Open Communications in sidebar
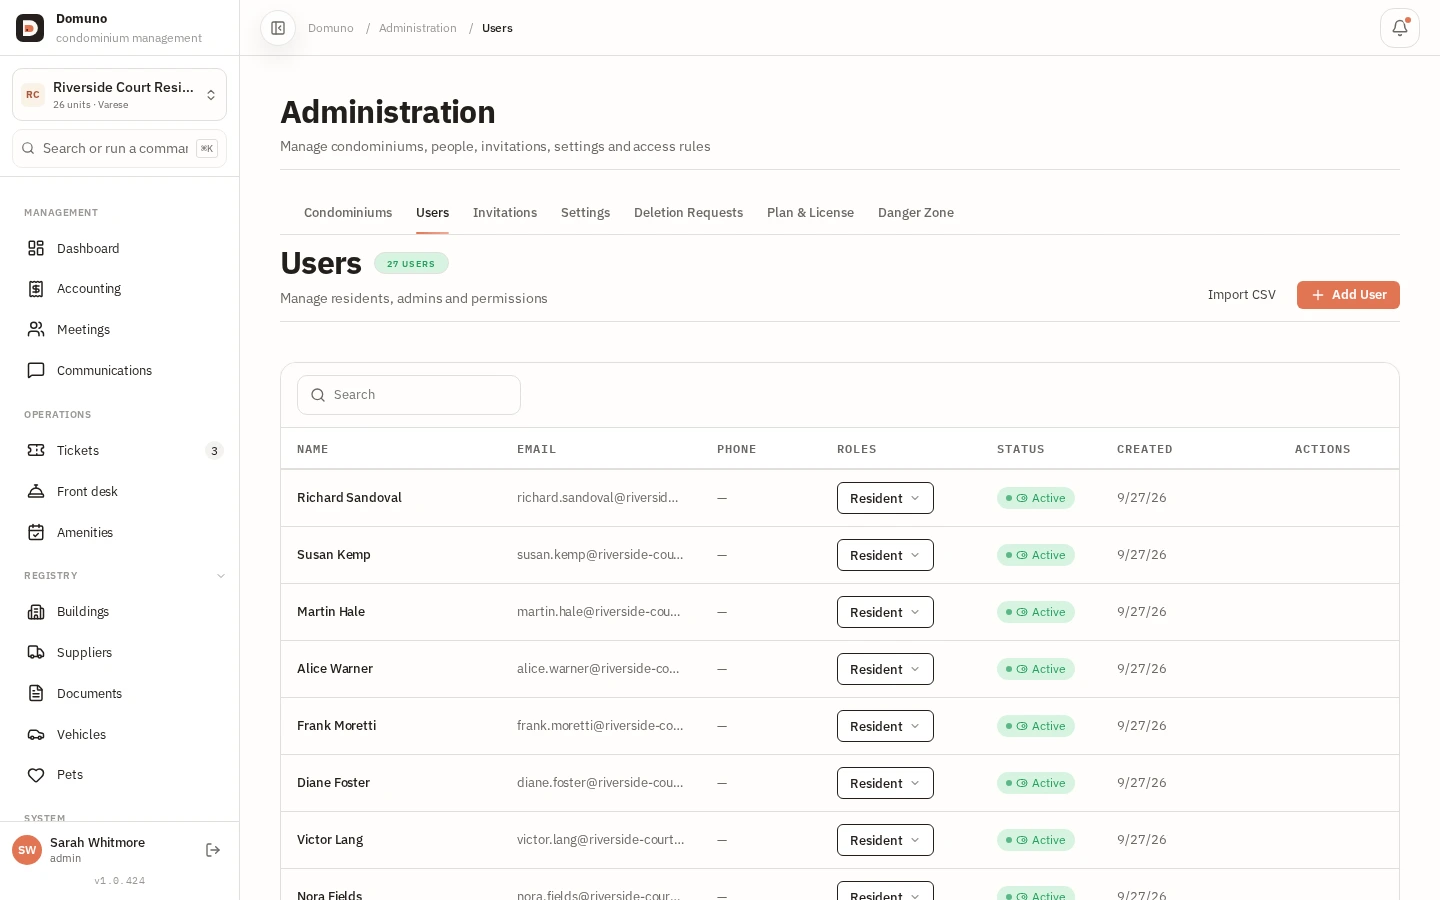 [119, 370]
